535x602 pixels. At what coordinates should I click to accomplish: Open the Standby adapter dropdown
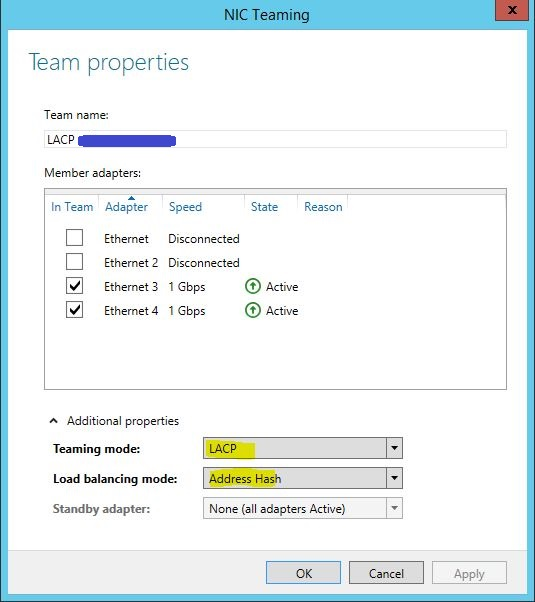303,508
